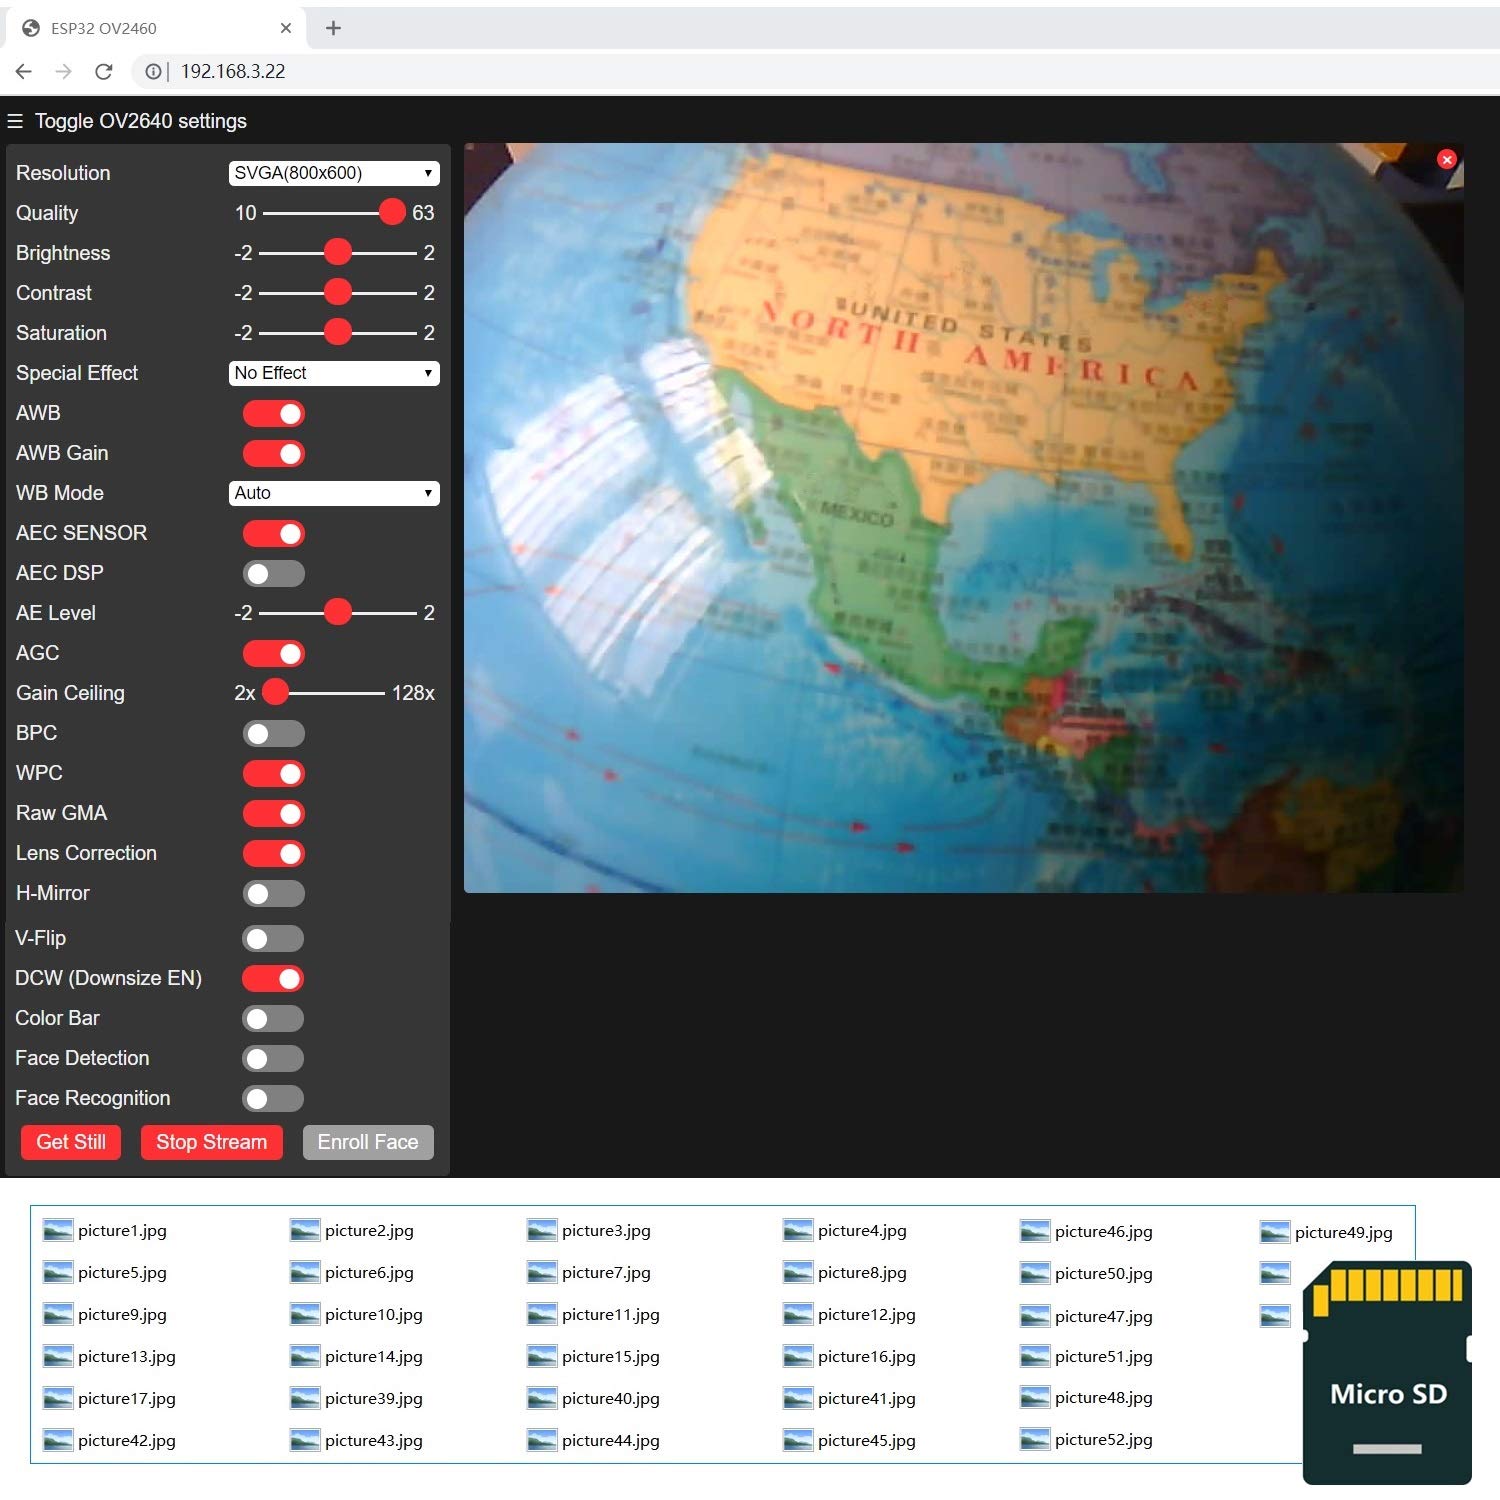Open the picture1.jpg file icon

click(58, 1231)
